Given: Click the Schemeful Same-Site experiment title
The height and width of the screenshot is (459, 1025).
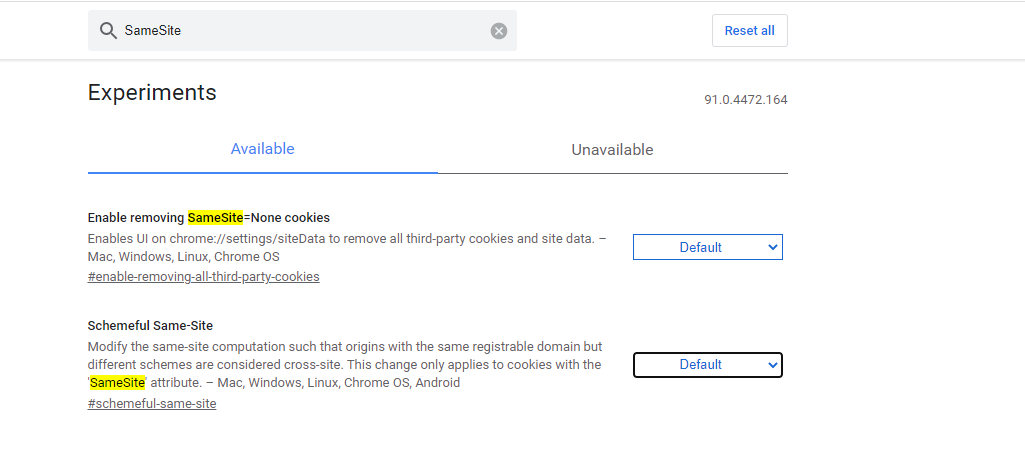Looking at the screenshot, I should (x=150, y=326).
